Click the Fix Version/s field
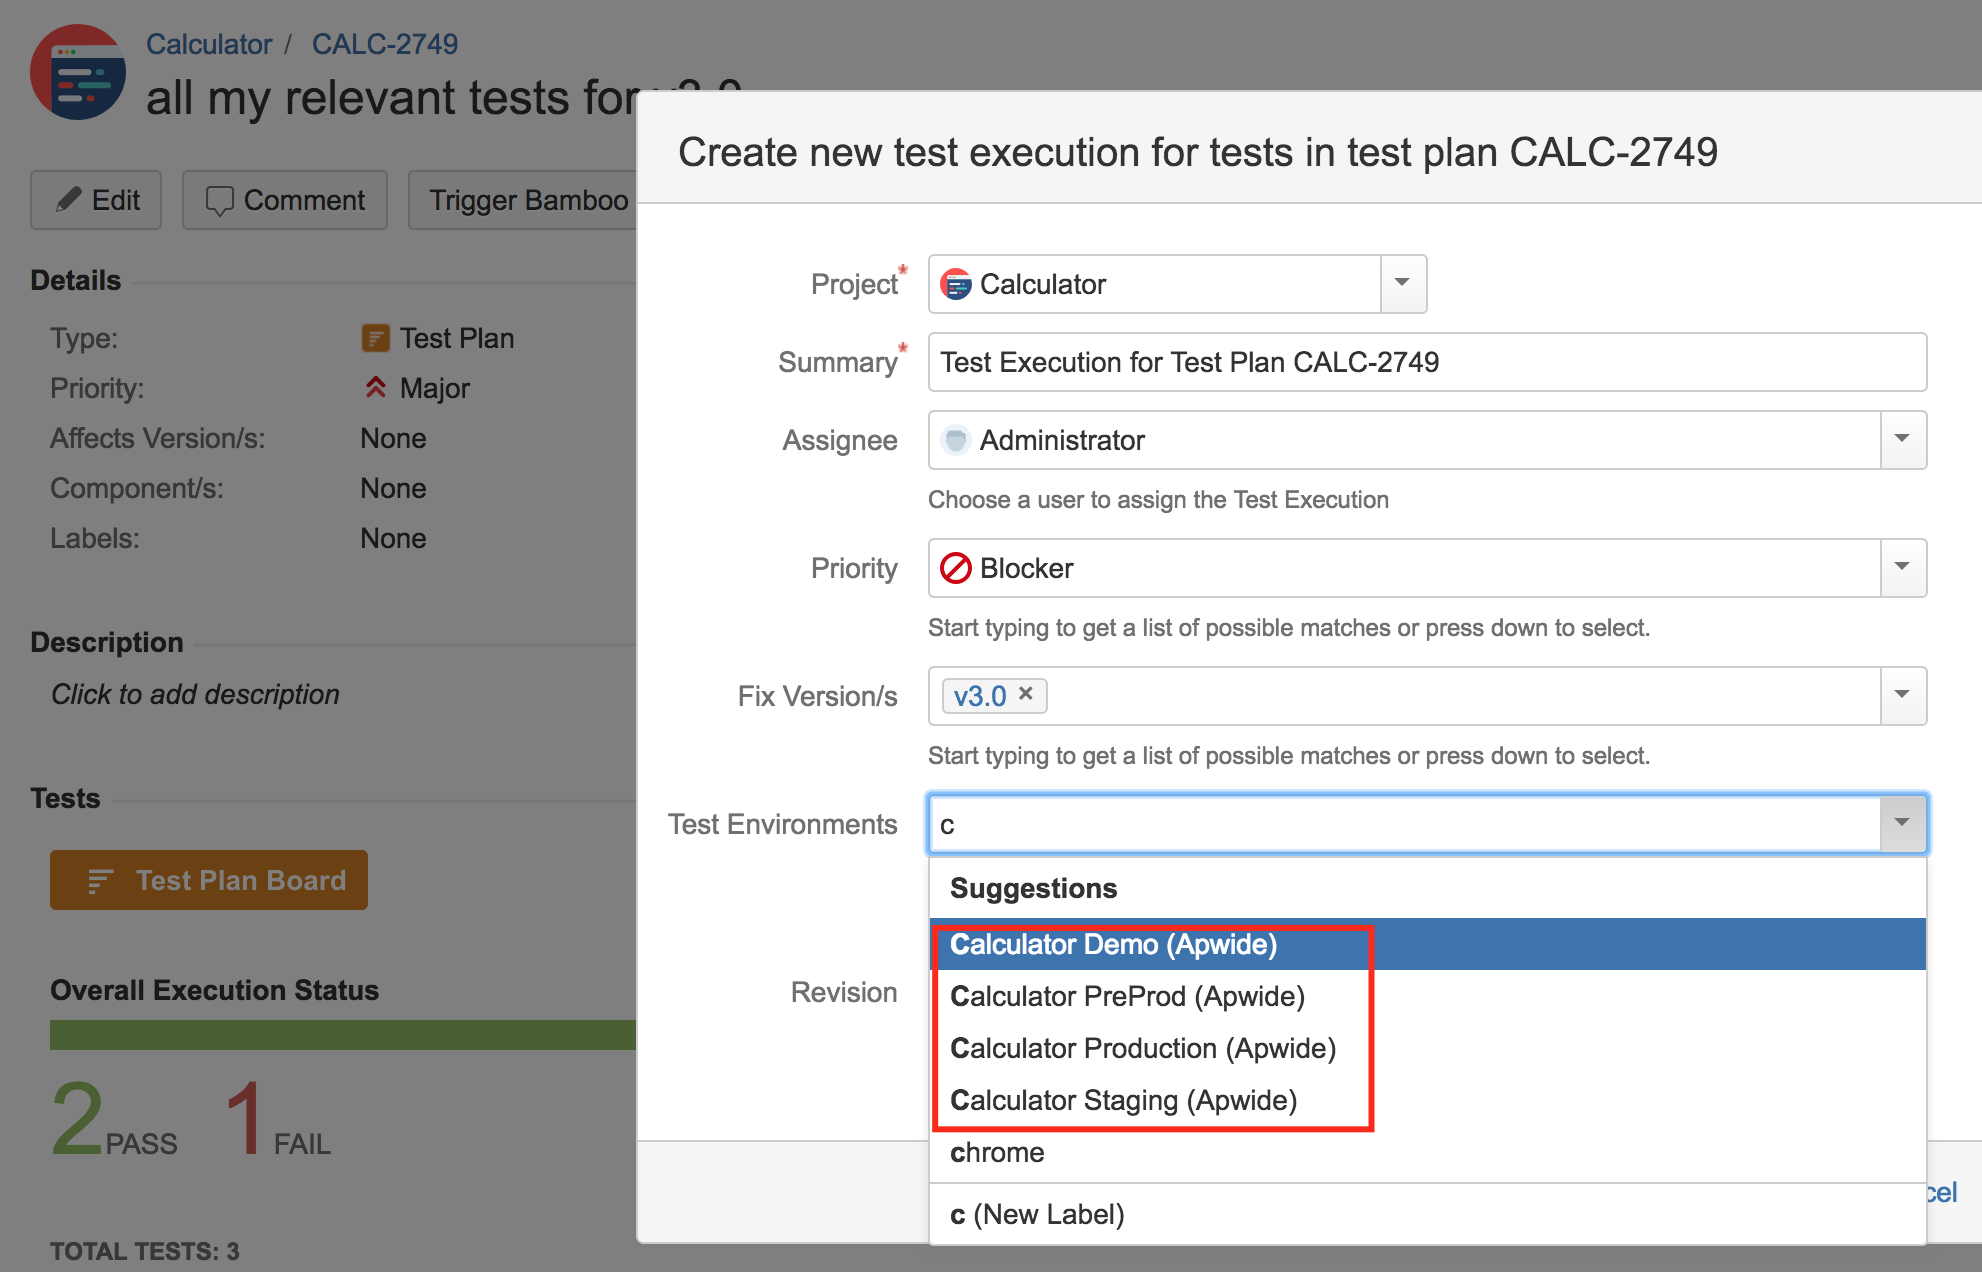1982x1272 pixels. (1427, 696)
